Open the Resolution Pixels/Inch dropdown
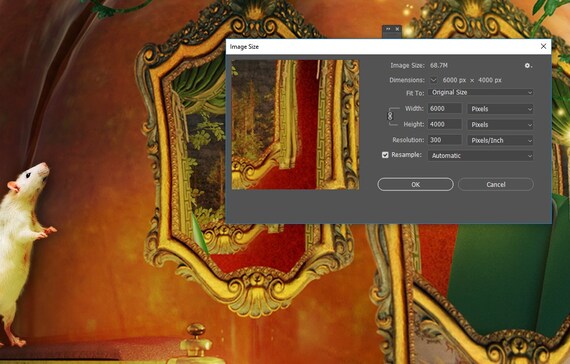 500,140
